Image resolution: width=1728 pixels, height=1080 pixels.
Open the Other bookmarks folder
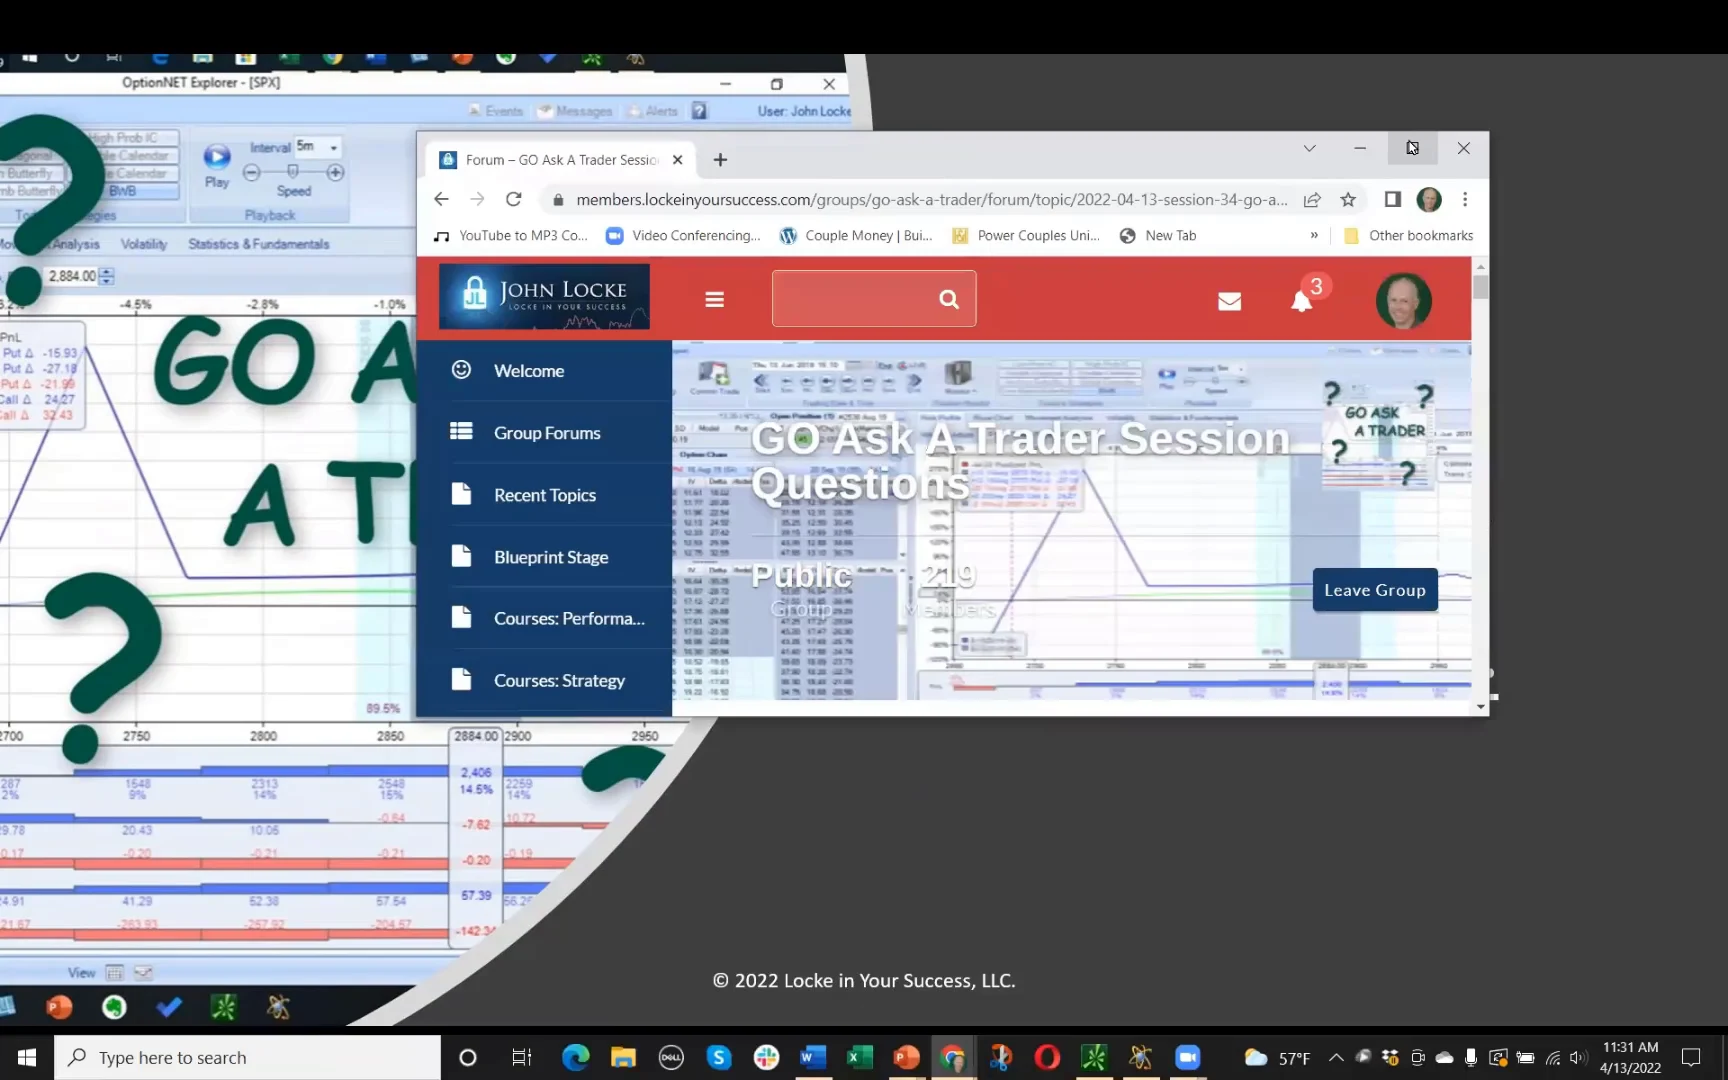(1408, 235)
